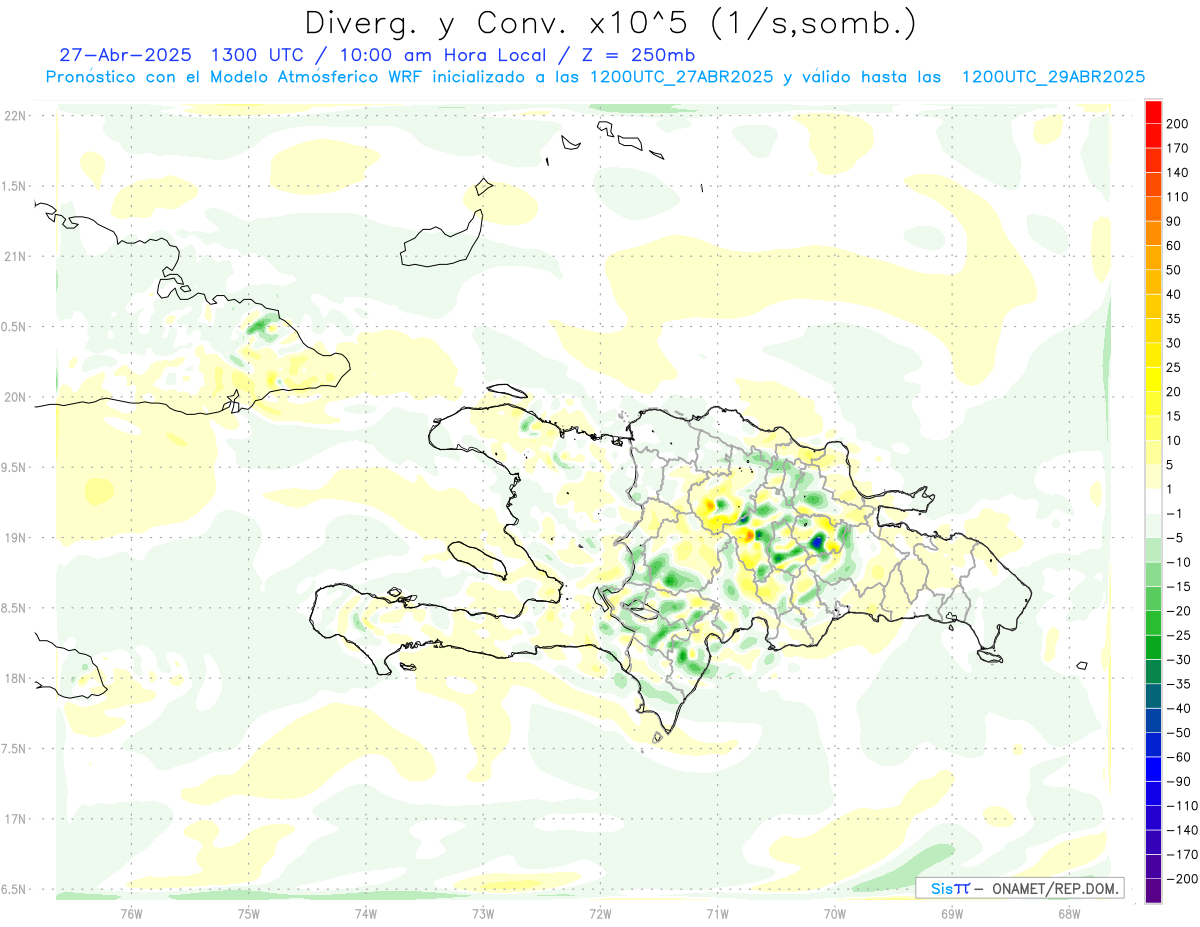Click the 40 value on the colorbar
Viewport: 1200px width, 927px height.
(x=1175, y=294)
